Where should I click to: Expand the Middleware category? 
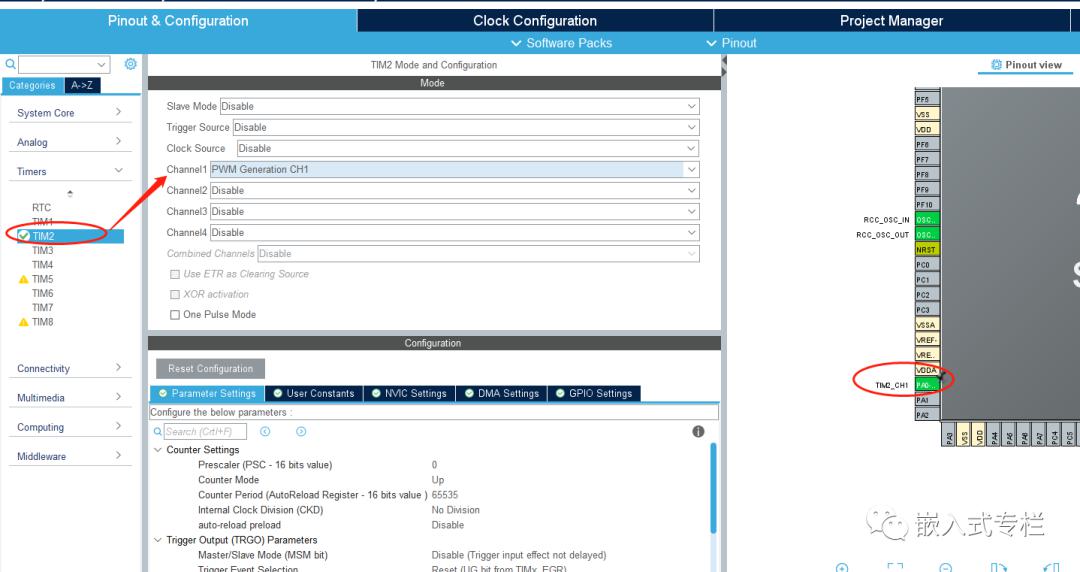pyautogui.click(x=70, y=456)
